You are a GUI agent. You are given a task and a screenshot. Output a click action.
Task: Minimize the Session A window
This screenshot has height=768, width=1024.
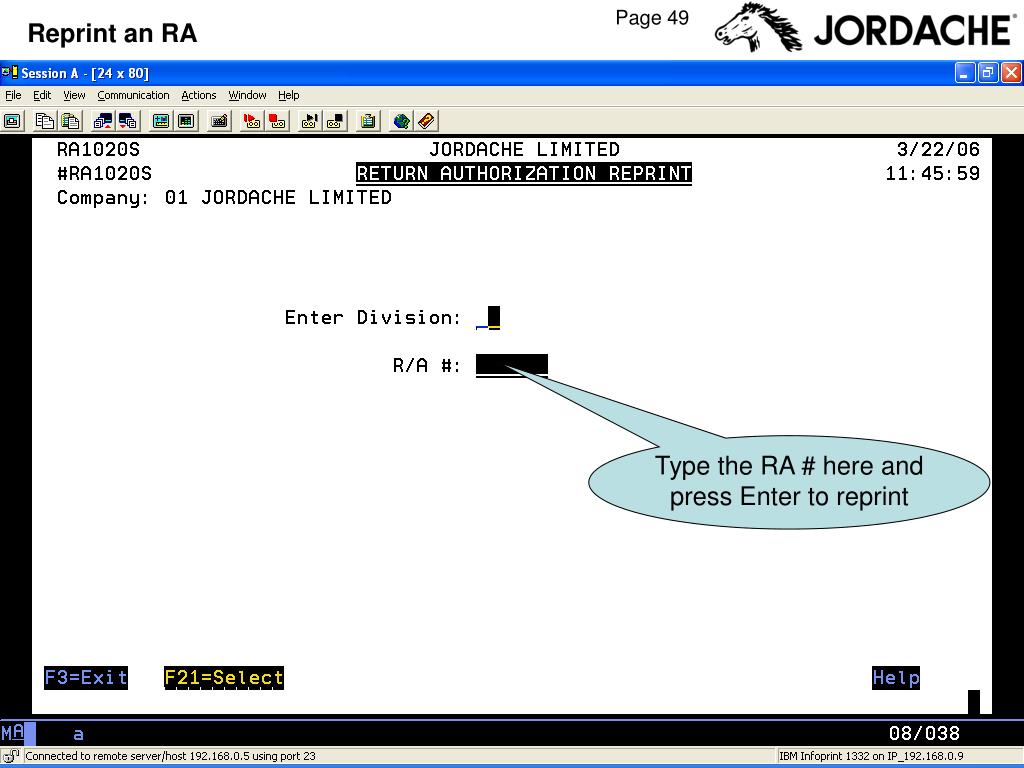pos(965,72)
